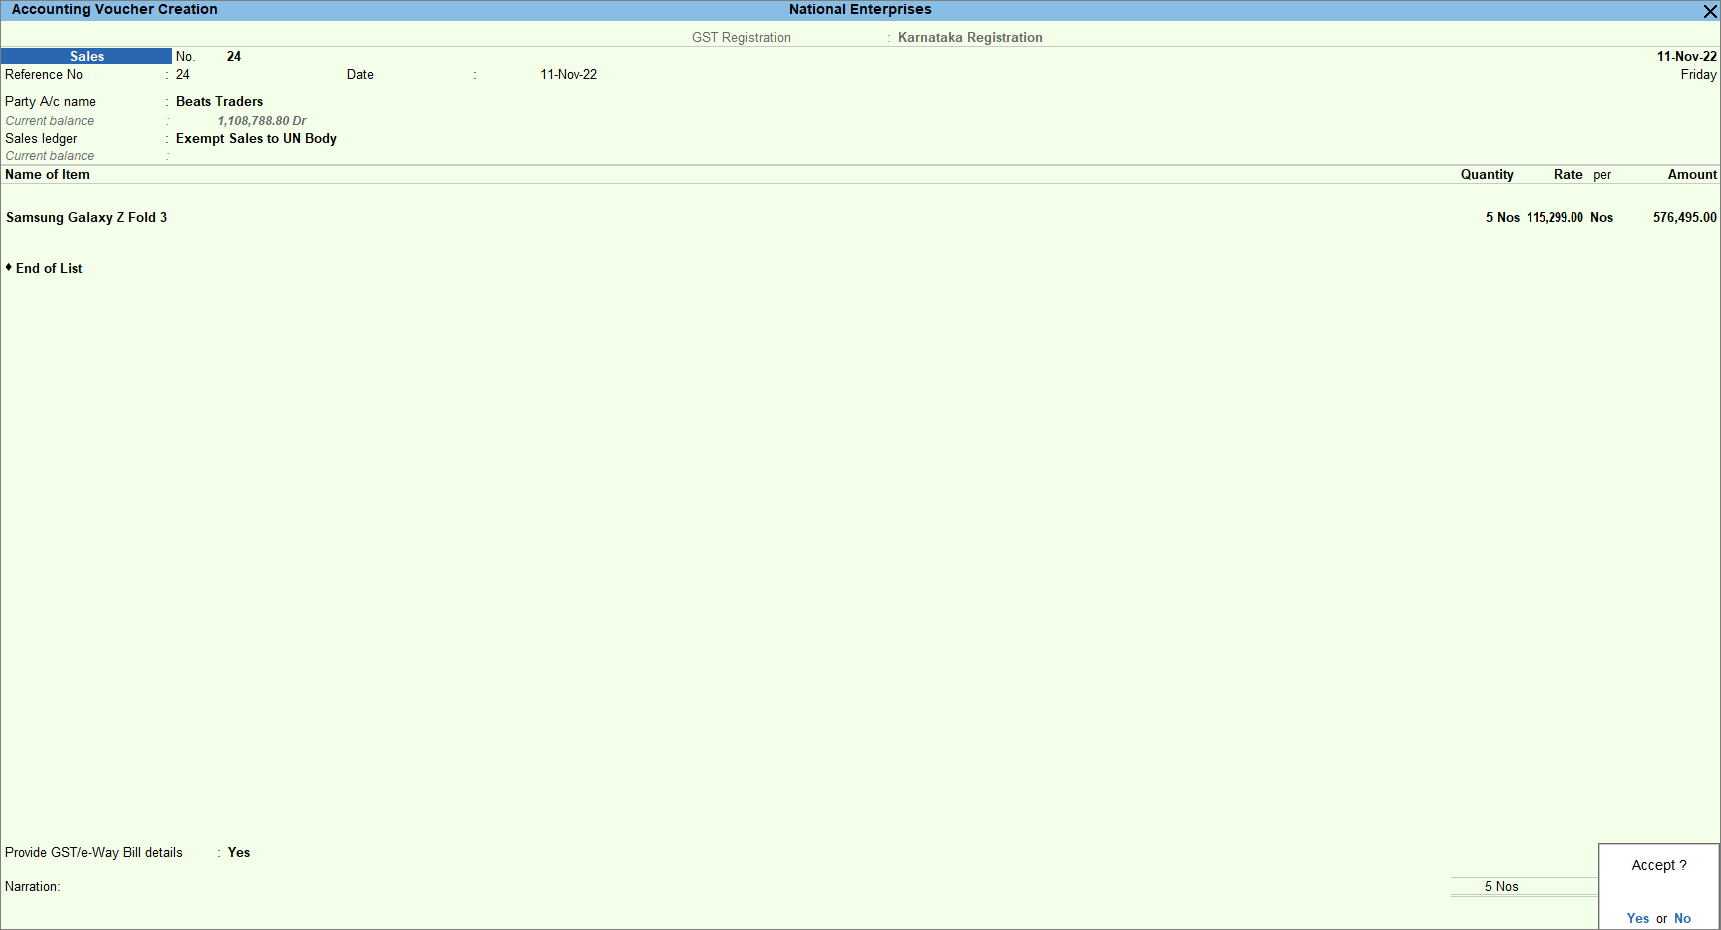
Task: Open Exempt Sales to UN Body ledger
Action: pyautogui.click(x=256, y=138)
